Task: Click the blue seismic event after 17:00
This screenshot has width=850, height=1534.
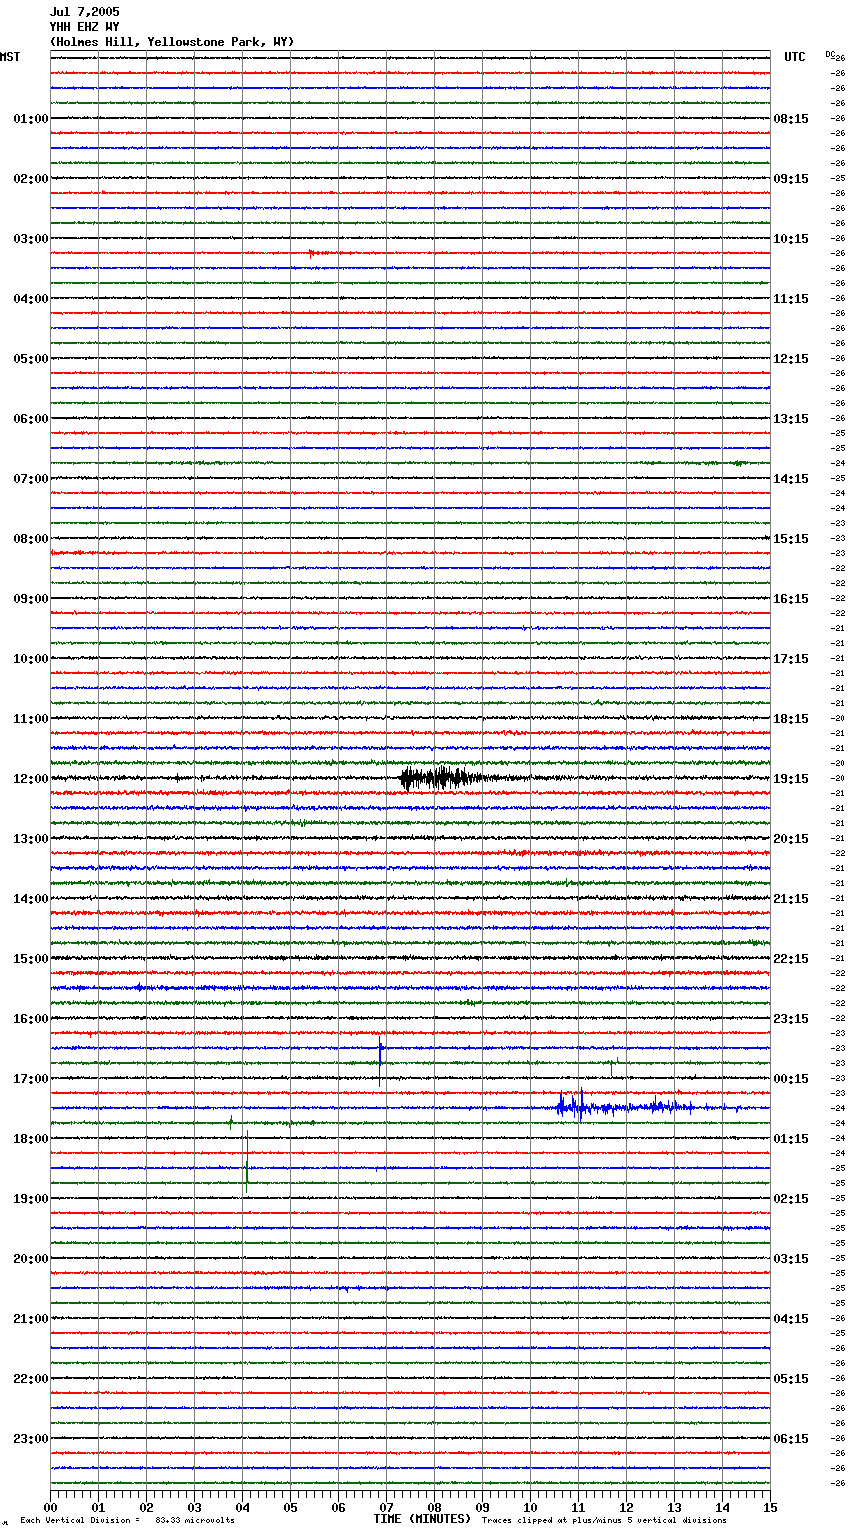Action: 625,1106
